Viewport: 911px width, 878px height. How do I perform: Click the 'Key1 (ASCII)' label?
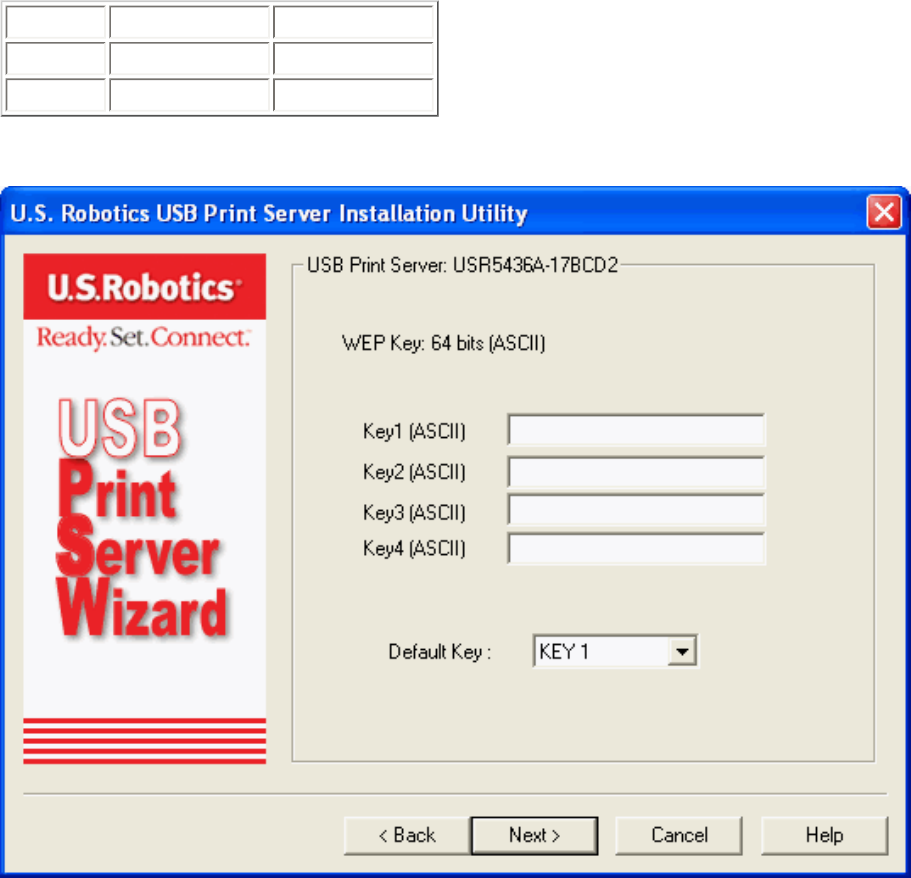(414, 432)
